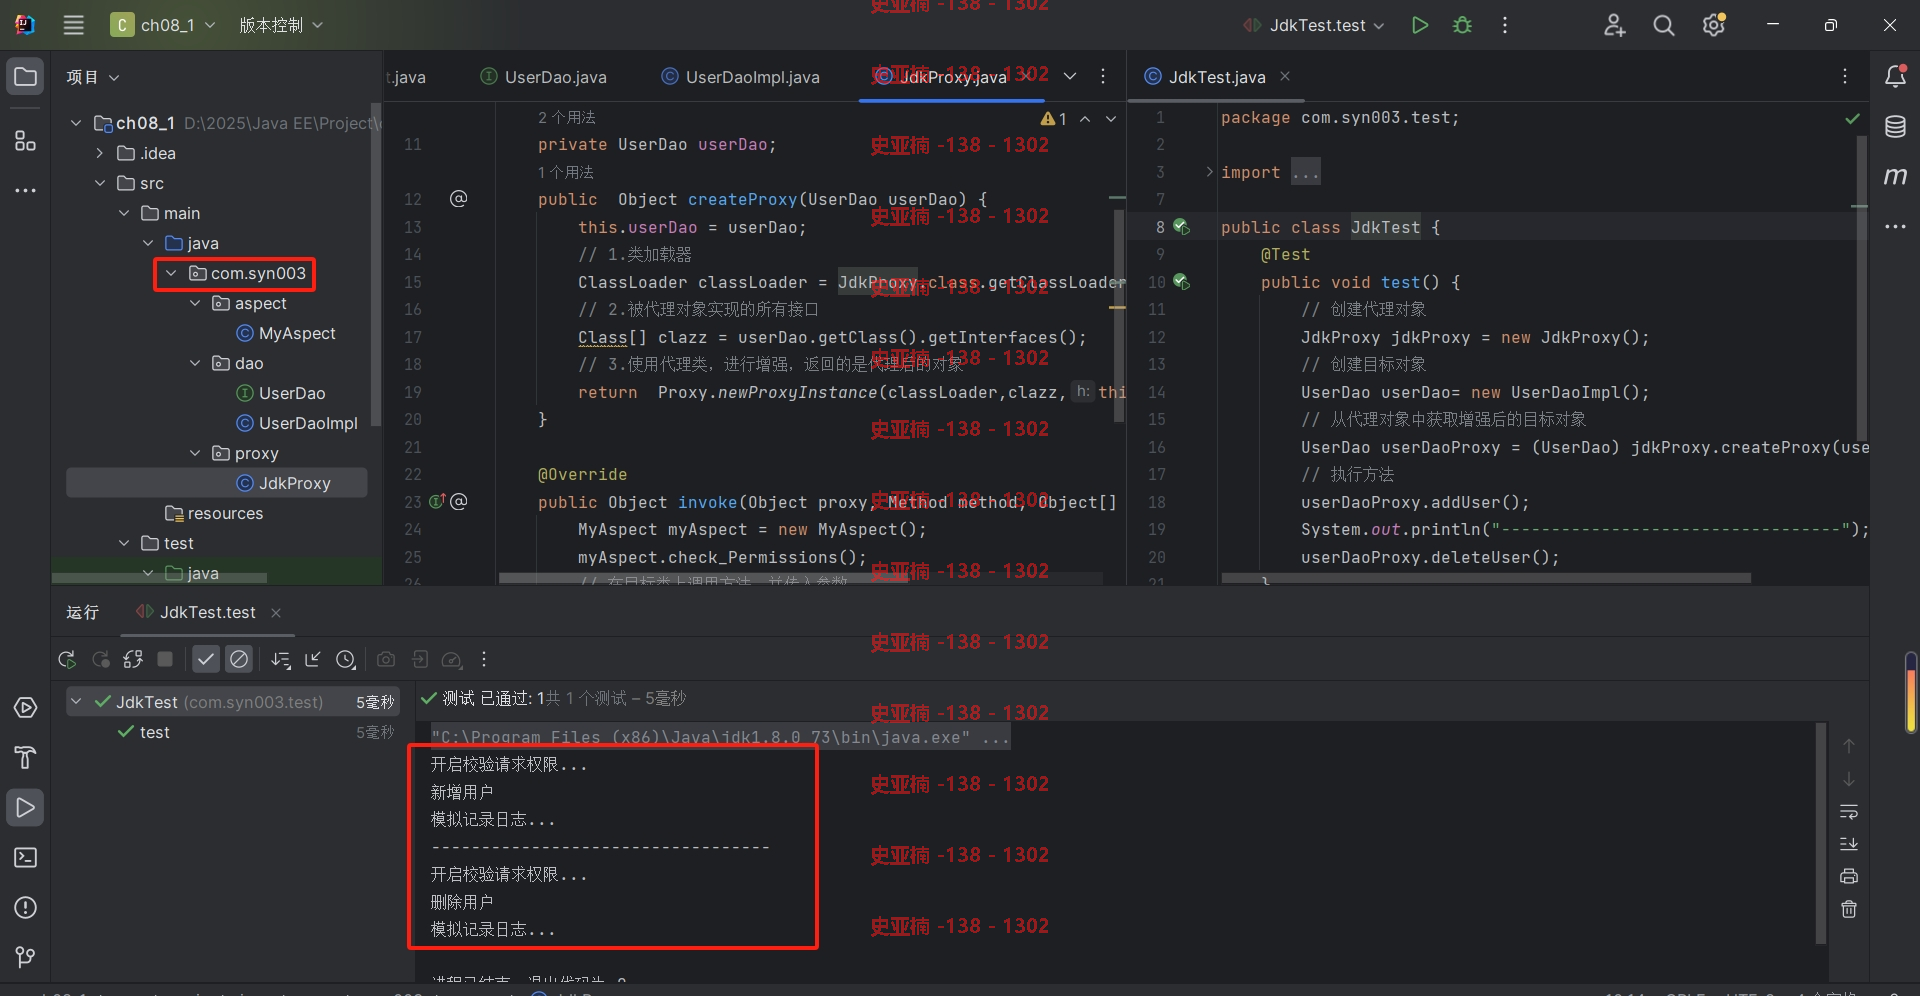
Task: Open the Run tool window icon
Action: pos(25,808)
